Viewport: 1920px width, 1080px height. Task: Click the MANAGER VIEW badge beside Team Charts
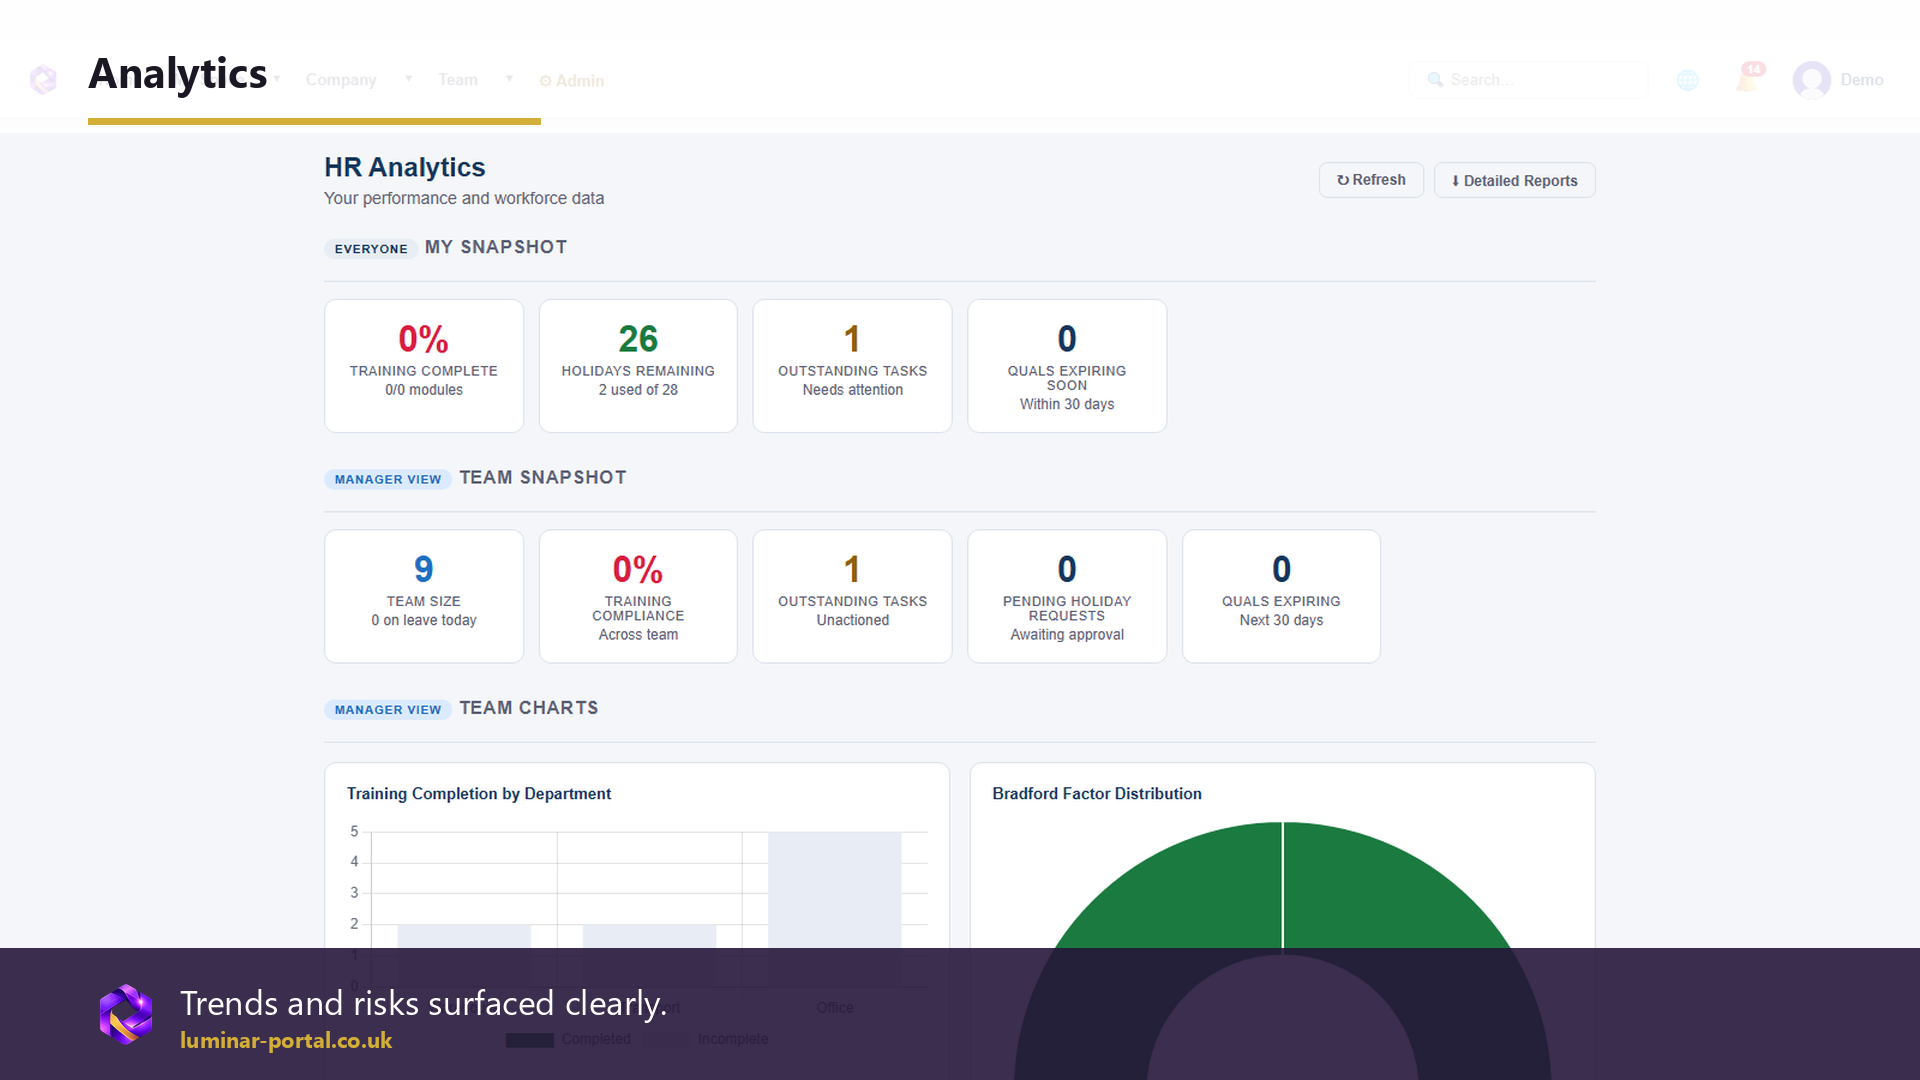point(388,709)
